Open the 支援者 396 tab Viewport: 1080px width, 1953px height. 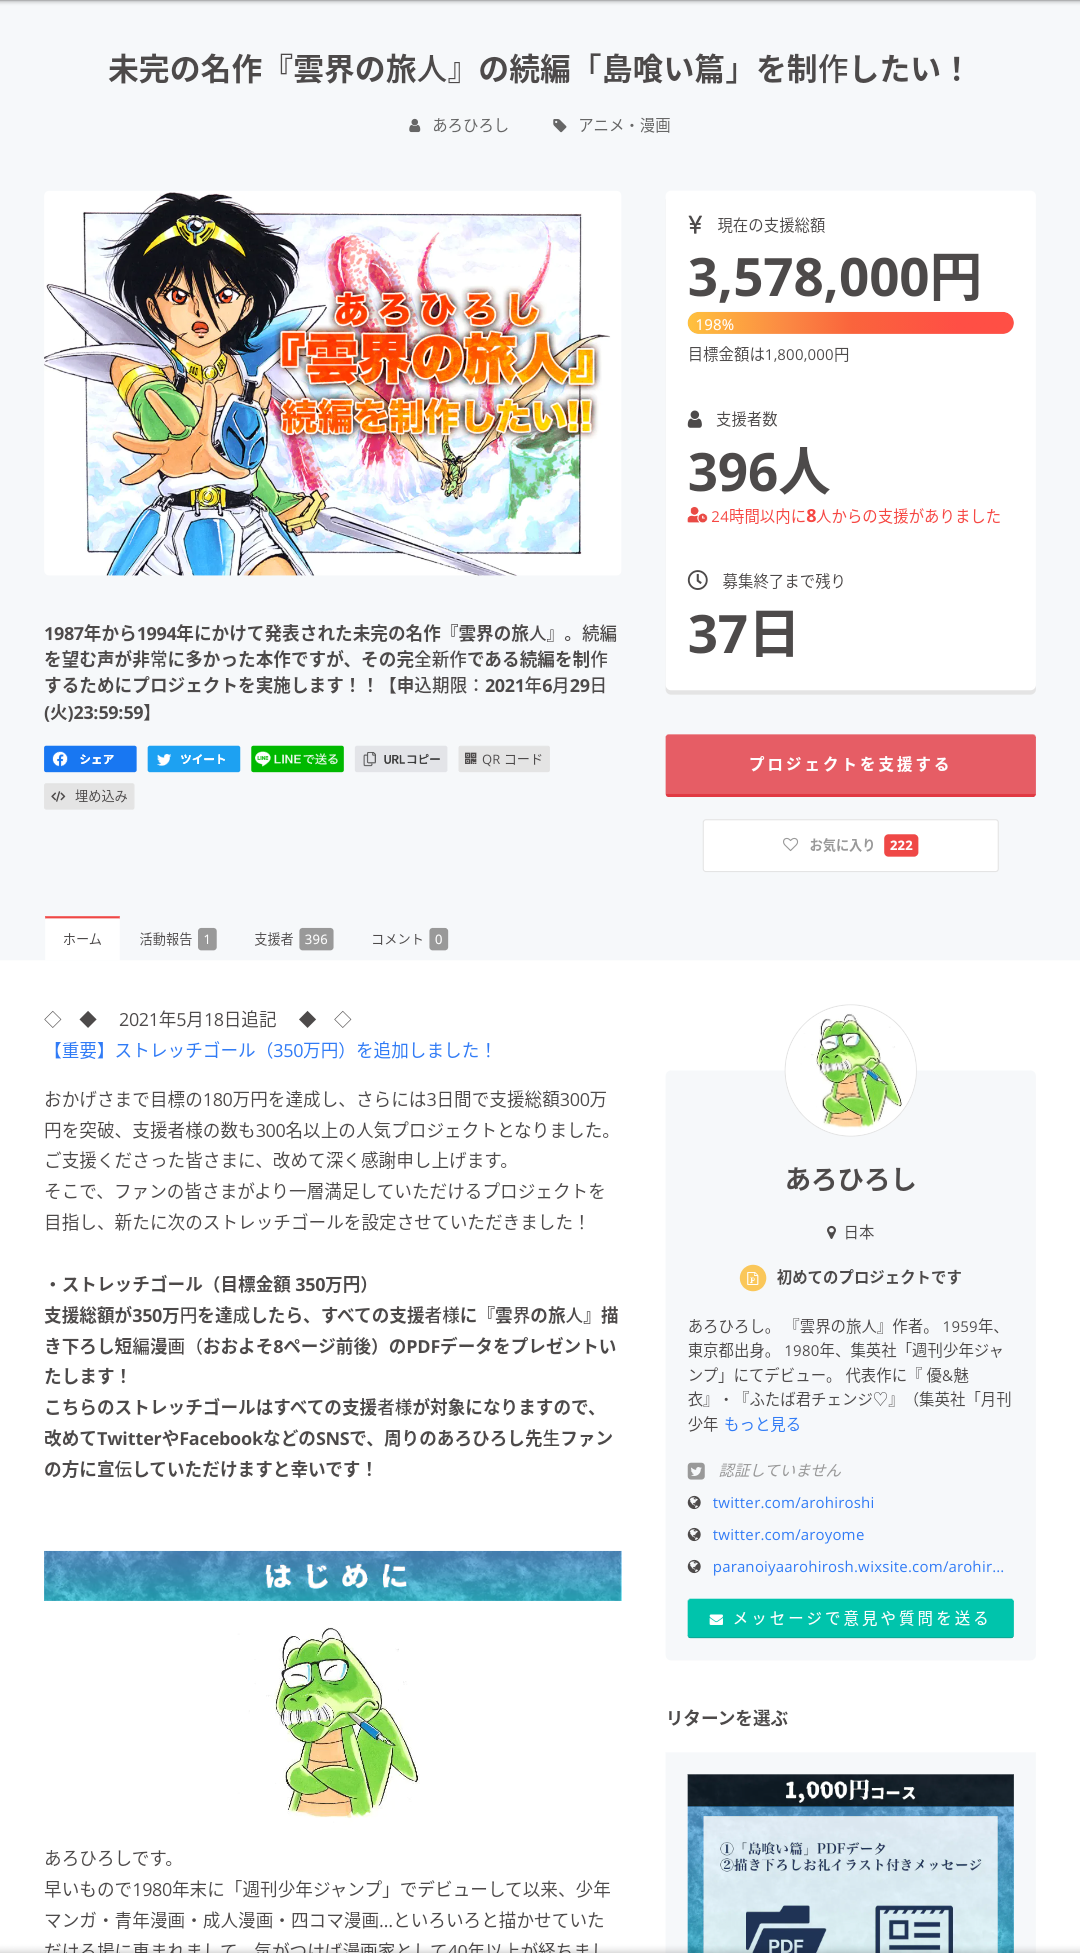(293, 939)
